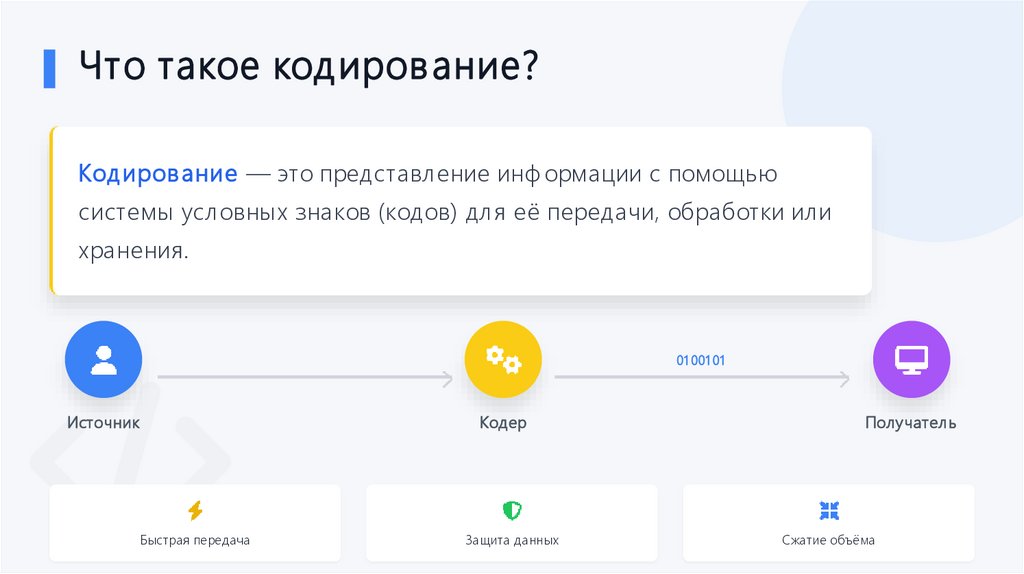Viewport: 1024px width, 574px height.
Task: Select the green shield icon
Action: coord(512,511)
